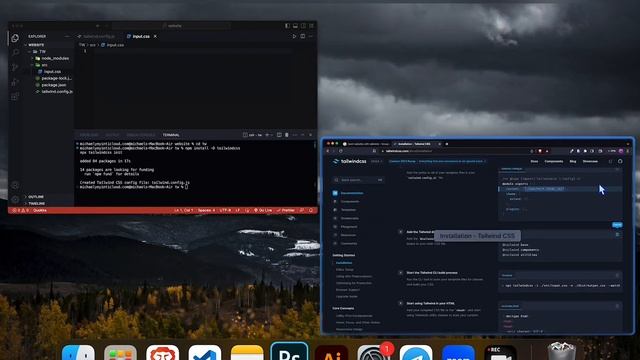Switch to tailwind.config.js editor tab
The image size is (640, 360).
pyautogui.click(x=99, y=36)
